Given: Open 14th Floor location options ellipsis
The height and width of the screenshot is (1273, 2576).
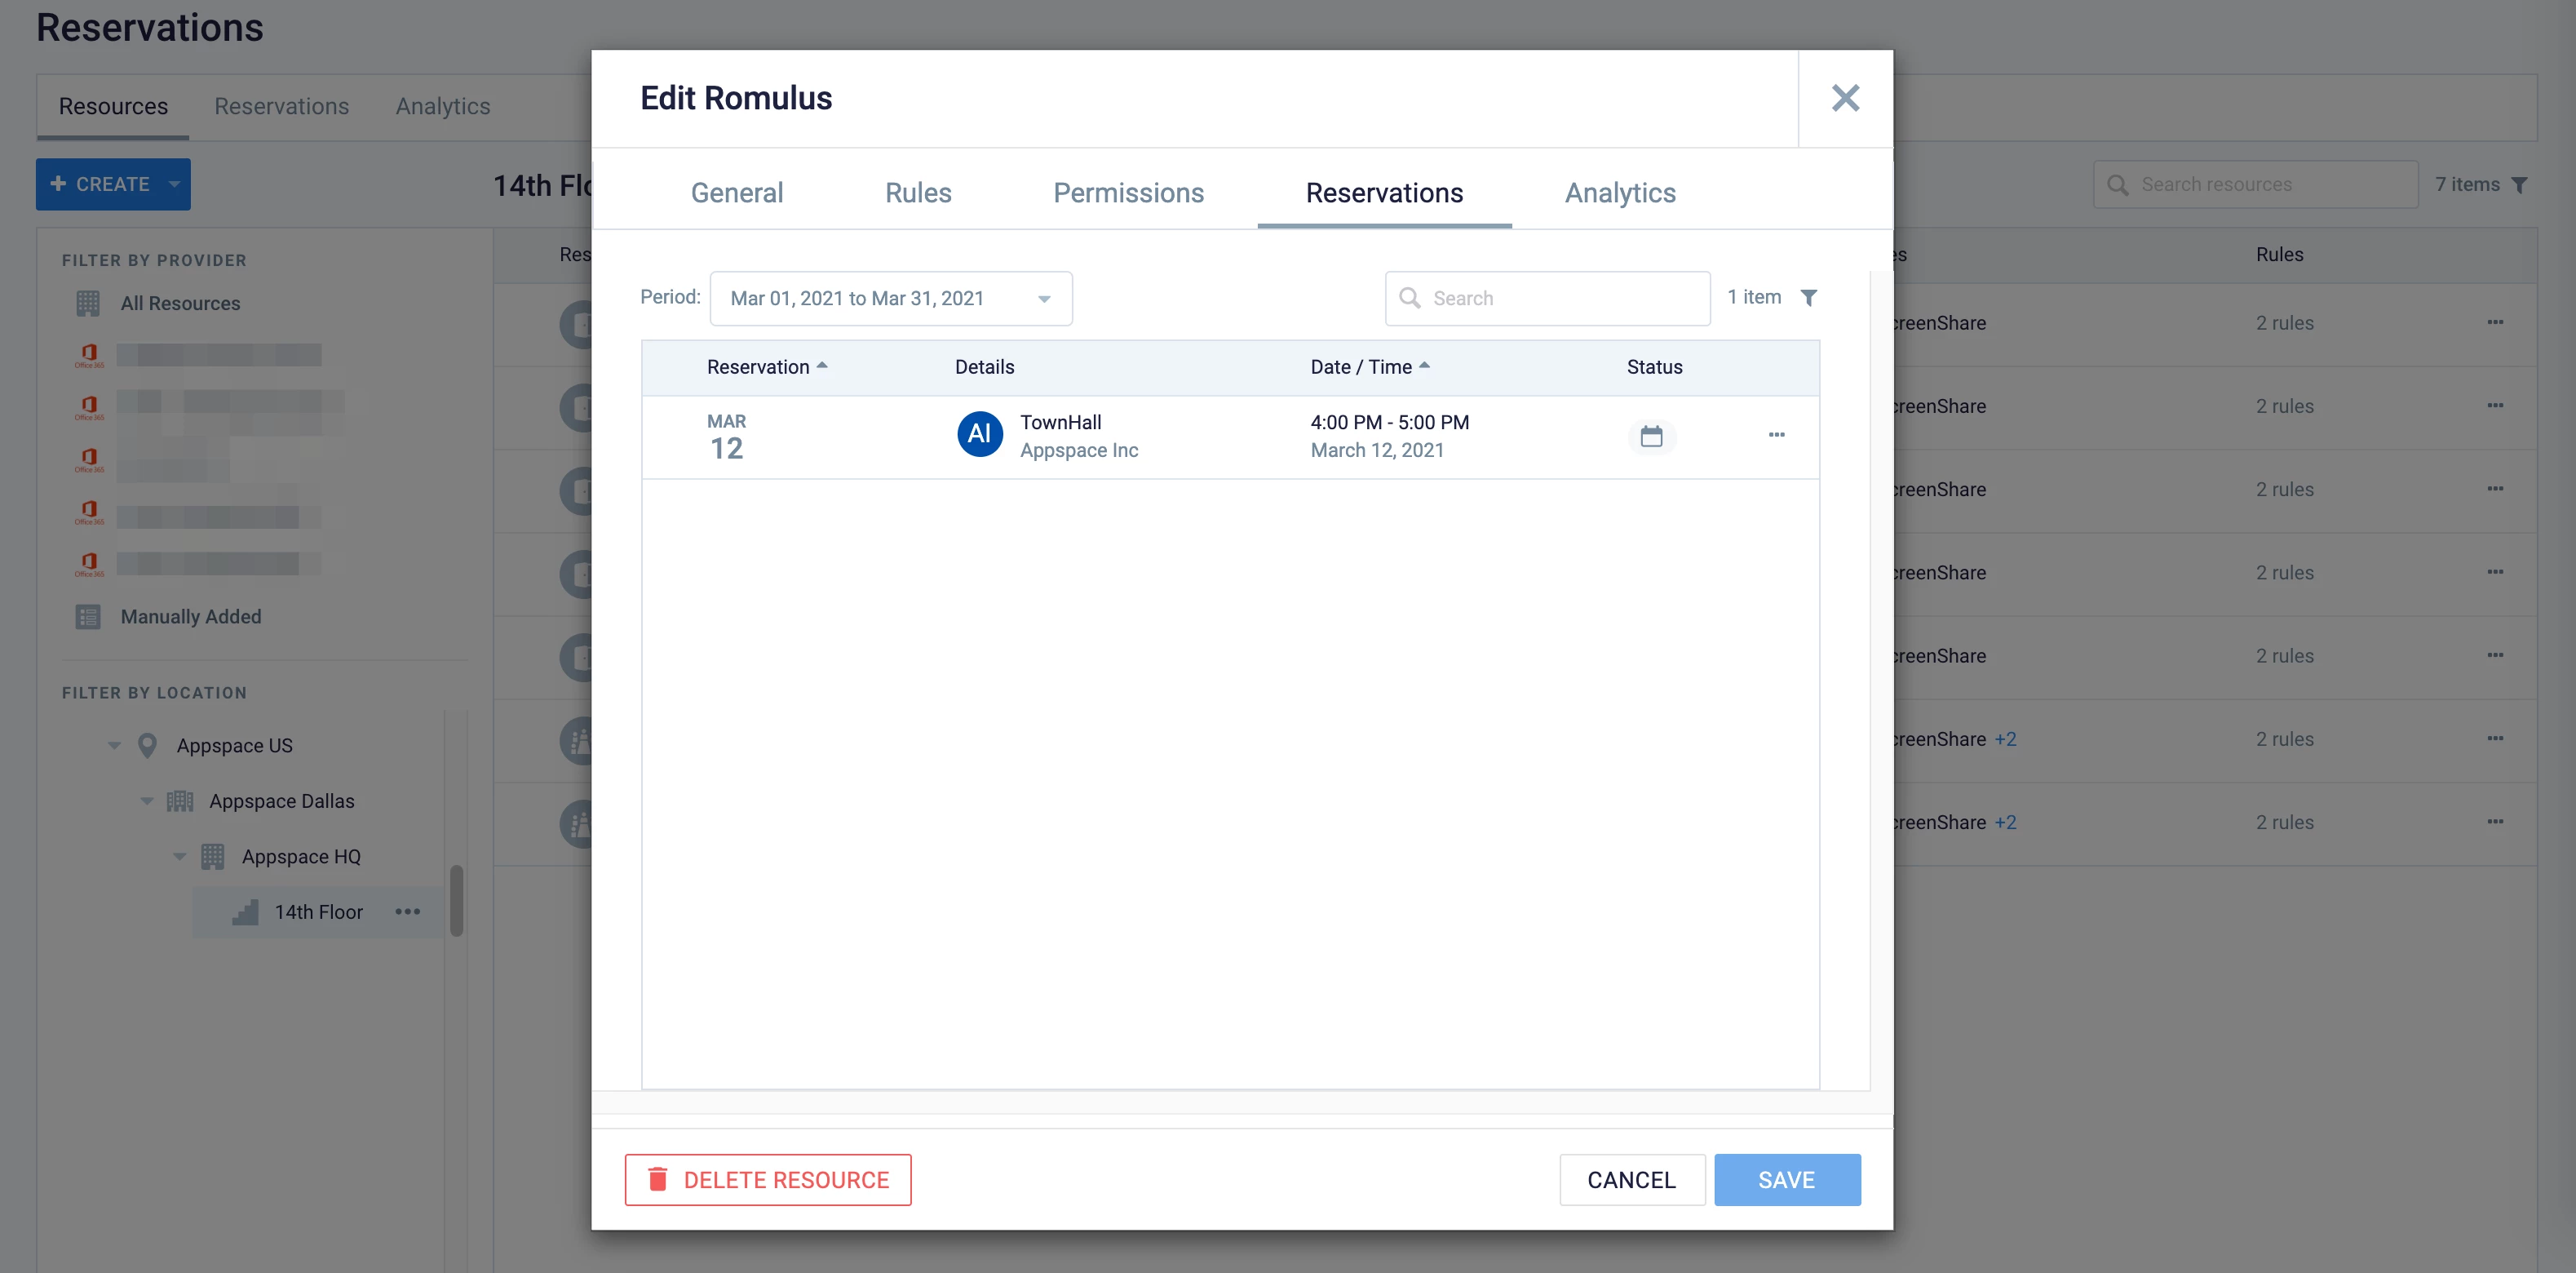Looking at the screenshot, I should [x=407, y=912].
